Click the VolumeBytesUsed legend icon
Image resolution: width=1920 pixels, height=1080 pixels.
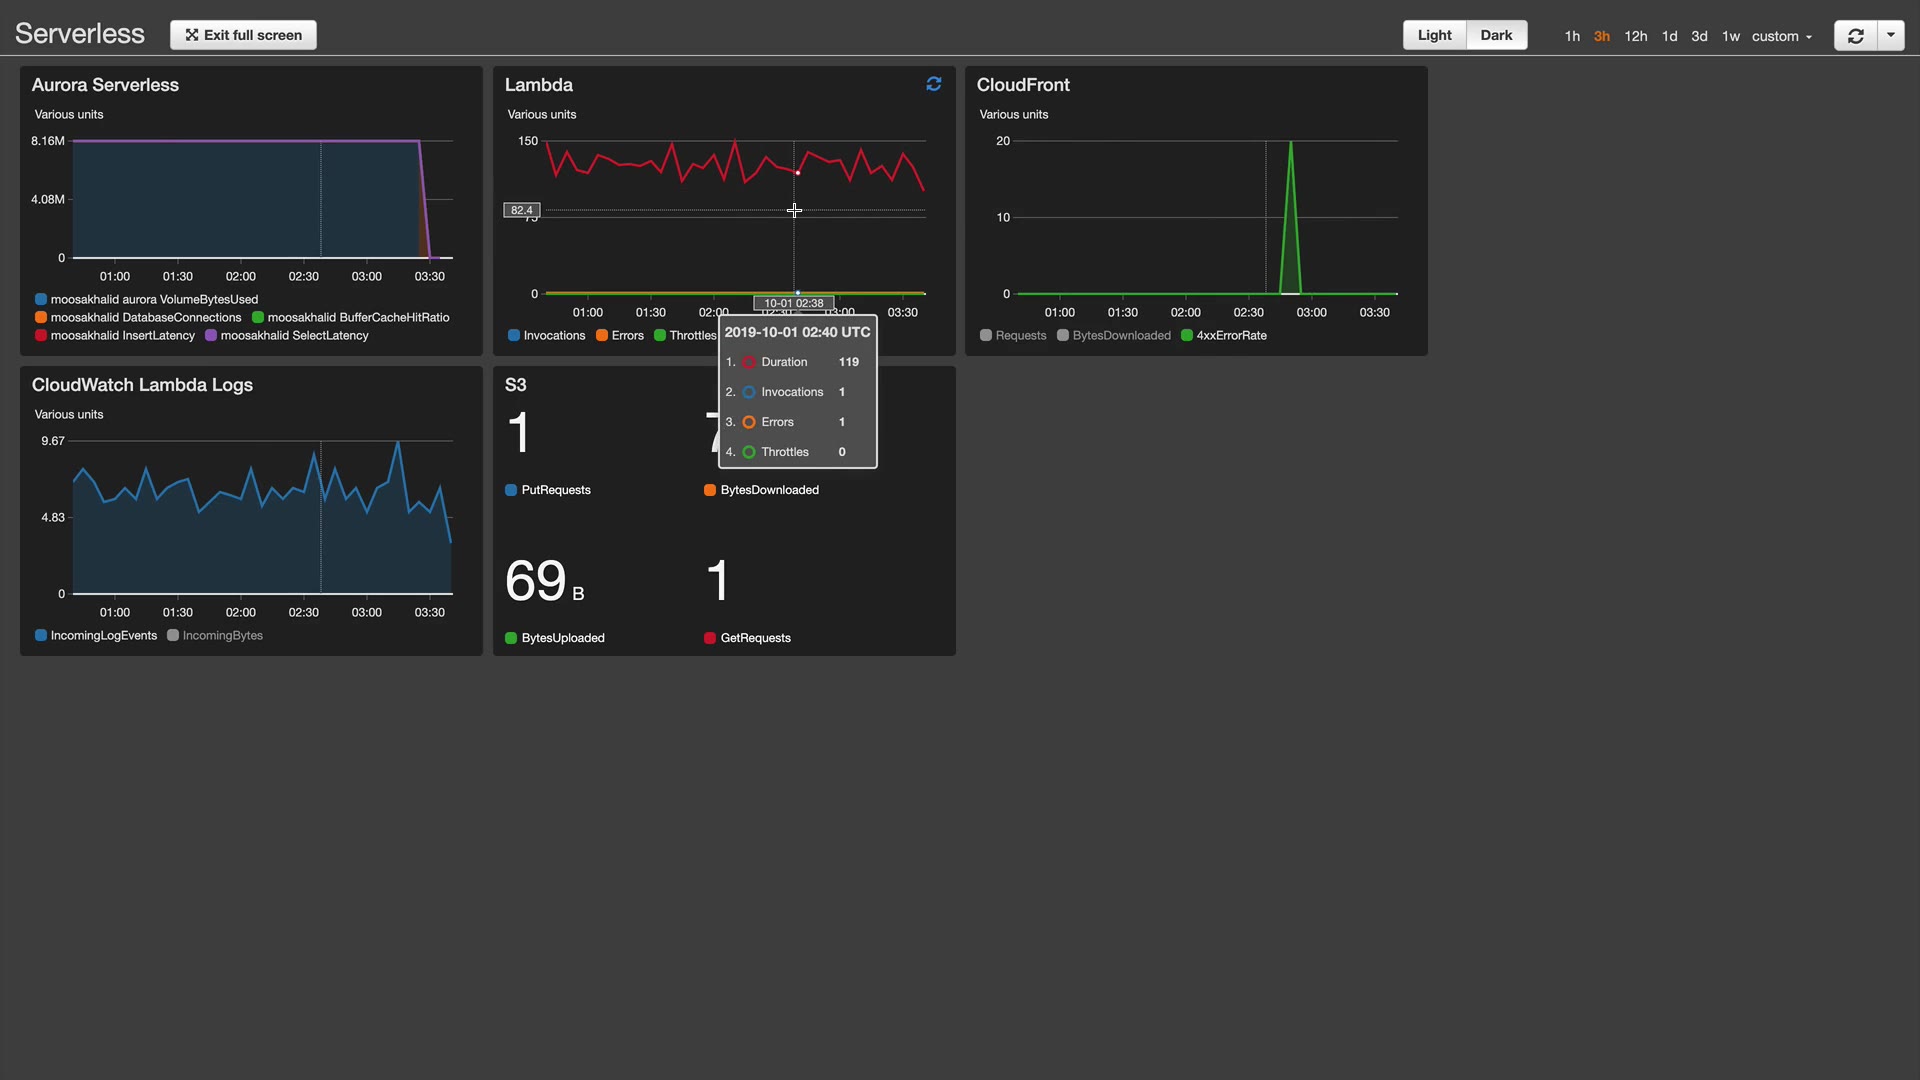click(x=41, y=300)
